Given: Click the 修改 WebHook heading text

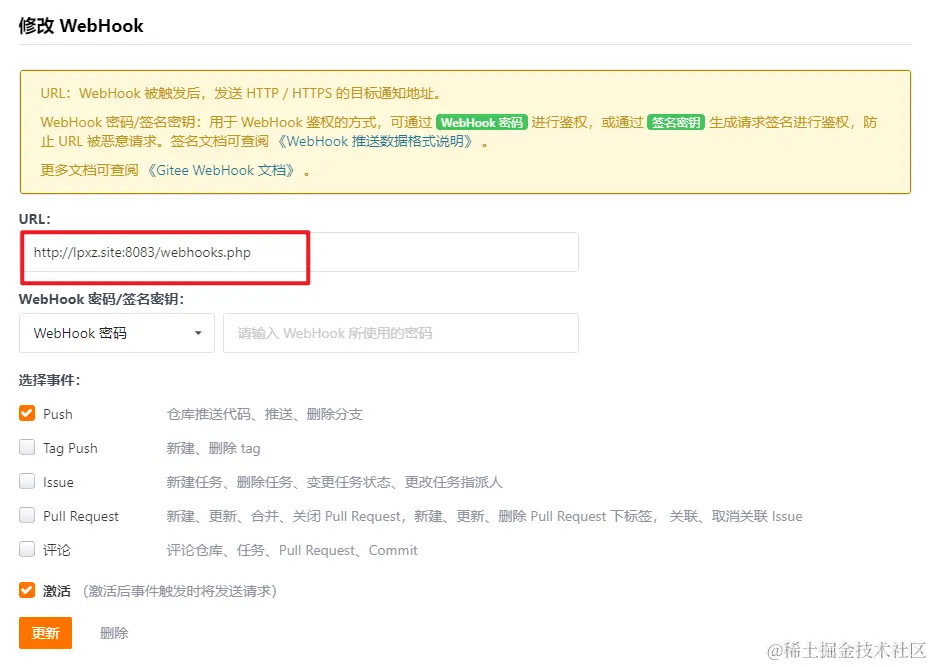Looking at the screenshot, I should click(x=81, y=26).
